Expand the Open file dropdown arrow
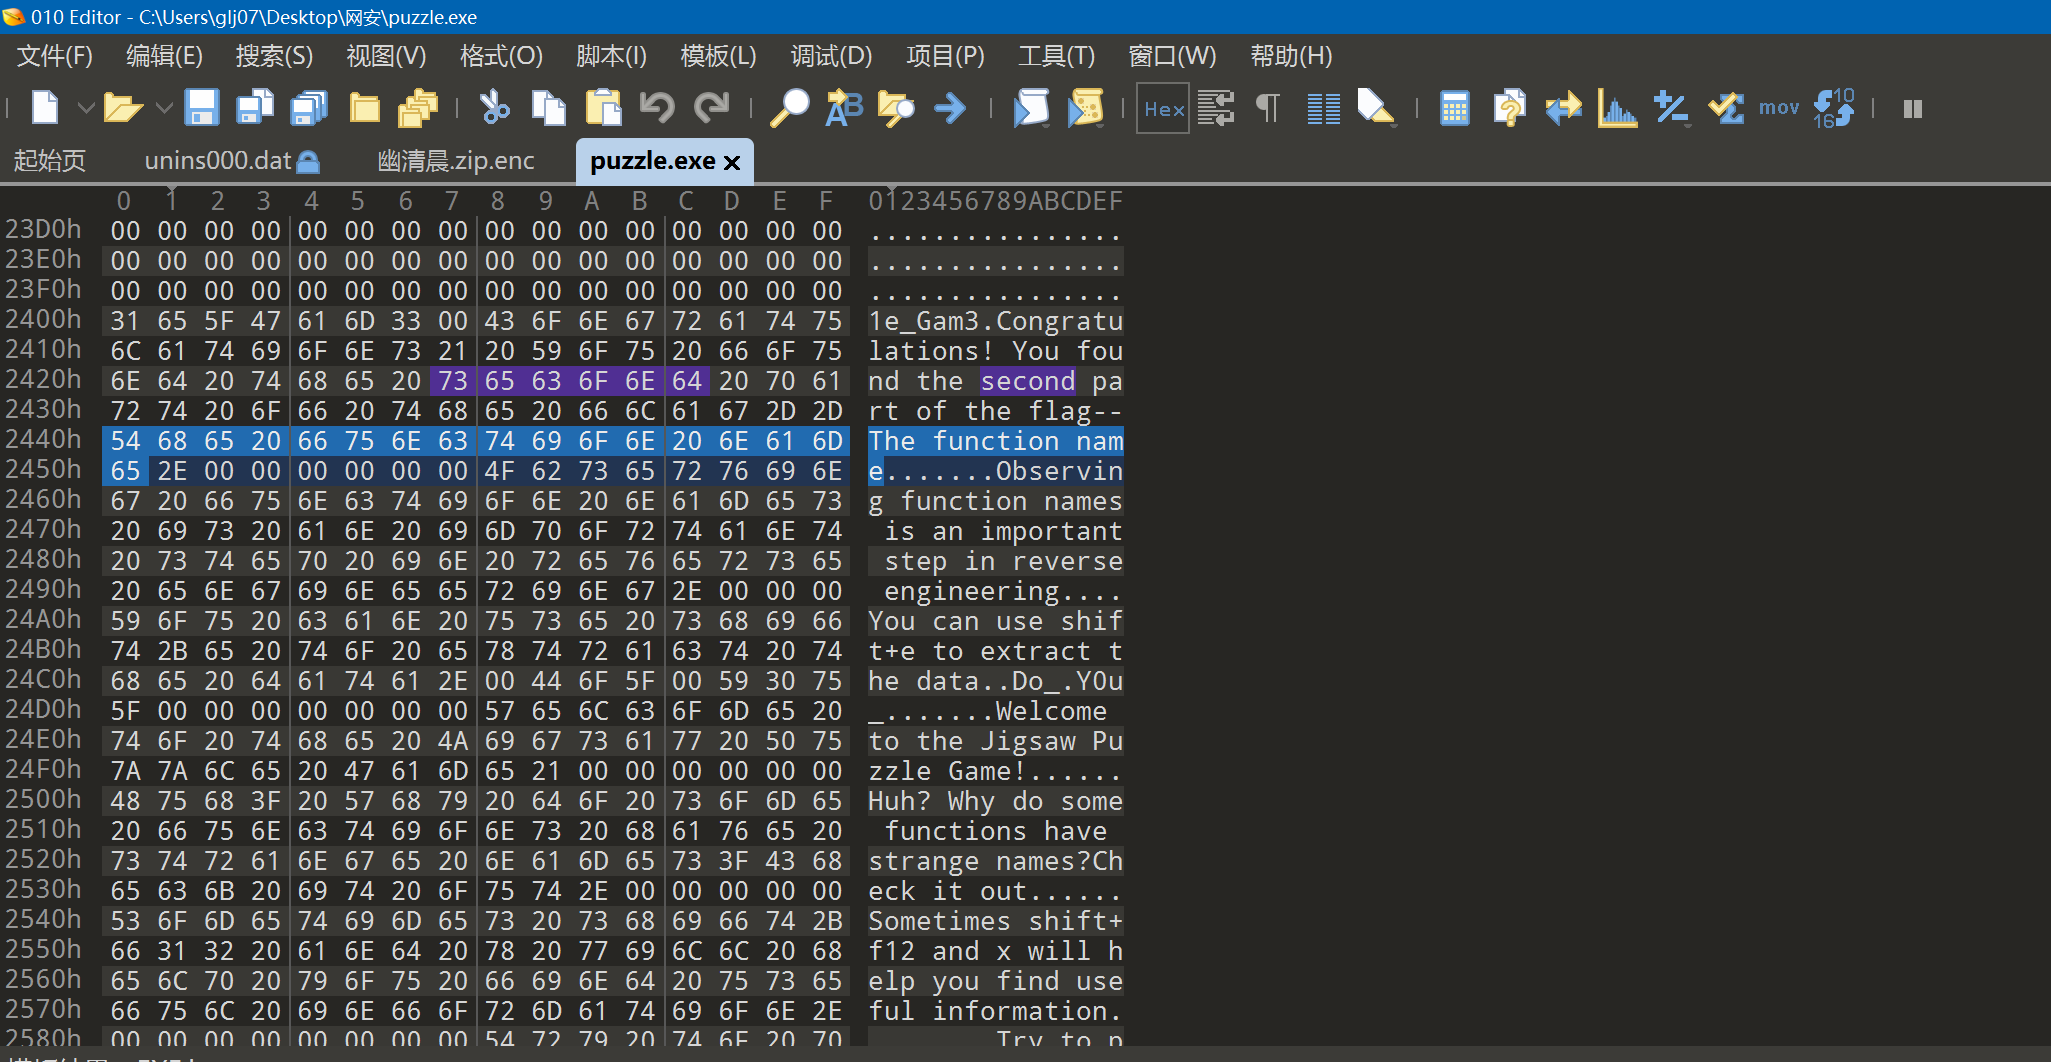The image size is (2051, 1062). (164, 108)
